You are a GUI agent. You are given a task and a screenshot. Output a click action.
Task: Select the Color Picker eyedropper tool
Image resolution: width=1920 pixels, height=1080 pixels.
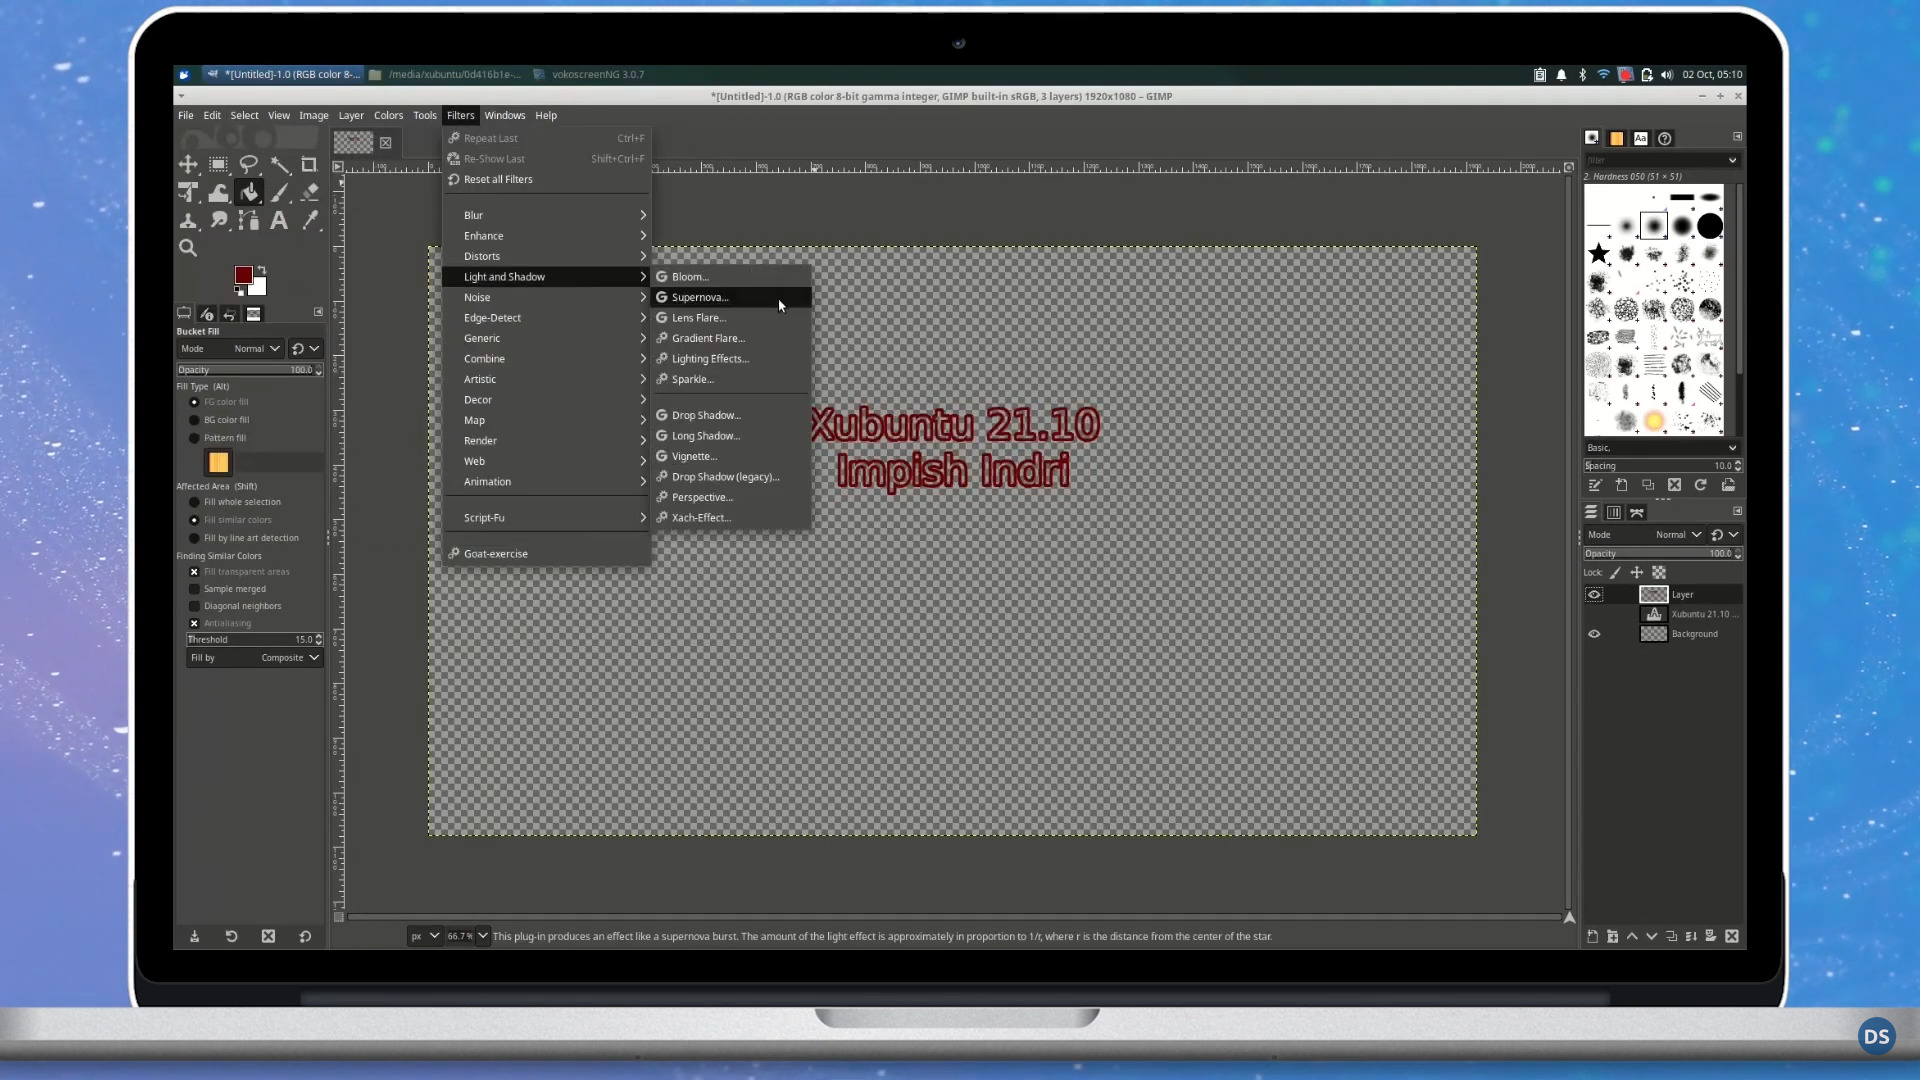310,220
